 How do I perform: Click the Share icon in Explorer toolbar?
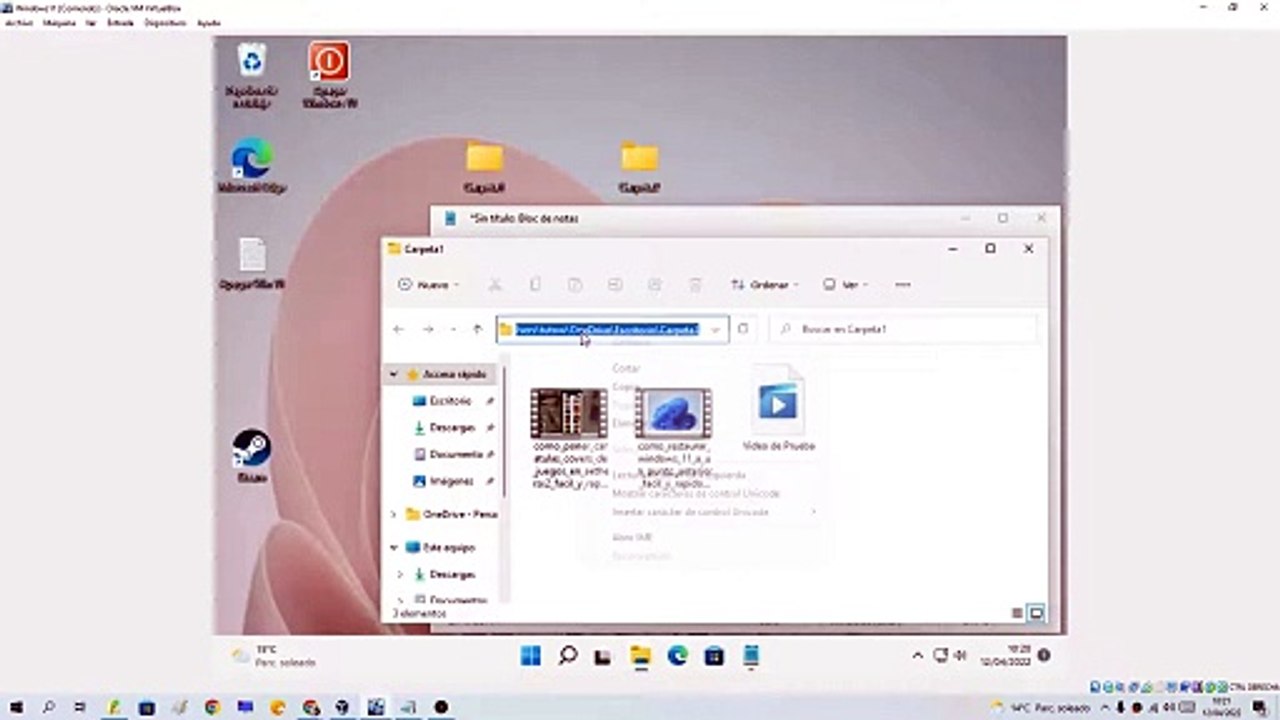(655, 285)
